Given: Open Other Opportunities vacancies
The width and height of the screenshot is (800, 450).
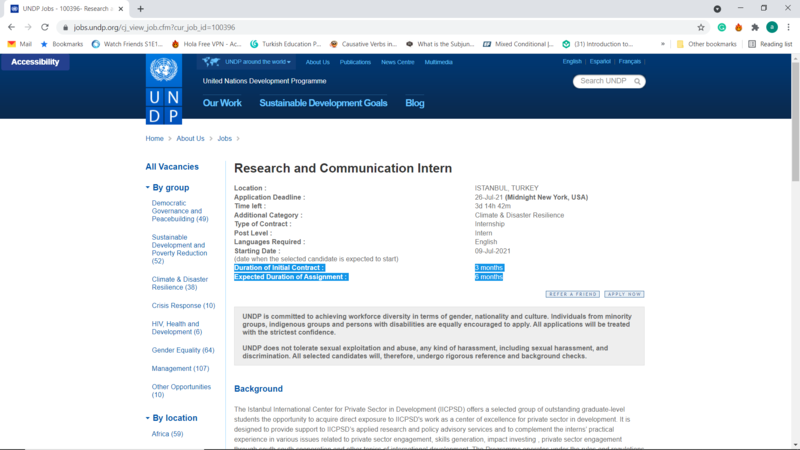Looking at the screenshot, I should click(x=181, y=390).
